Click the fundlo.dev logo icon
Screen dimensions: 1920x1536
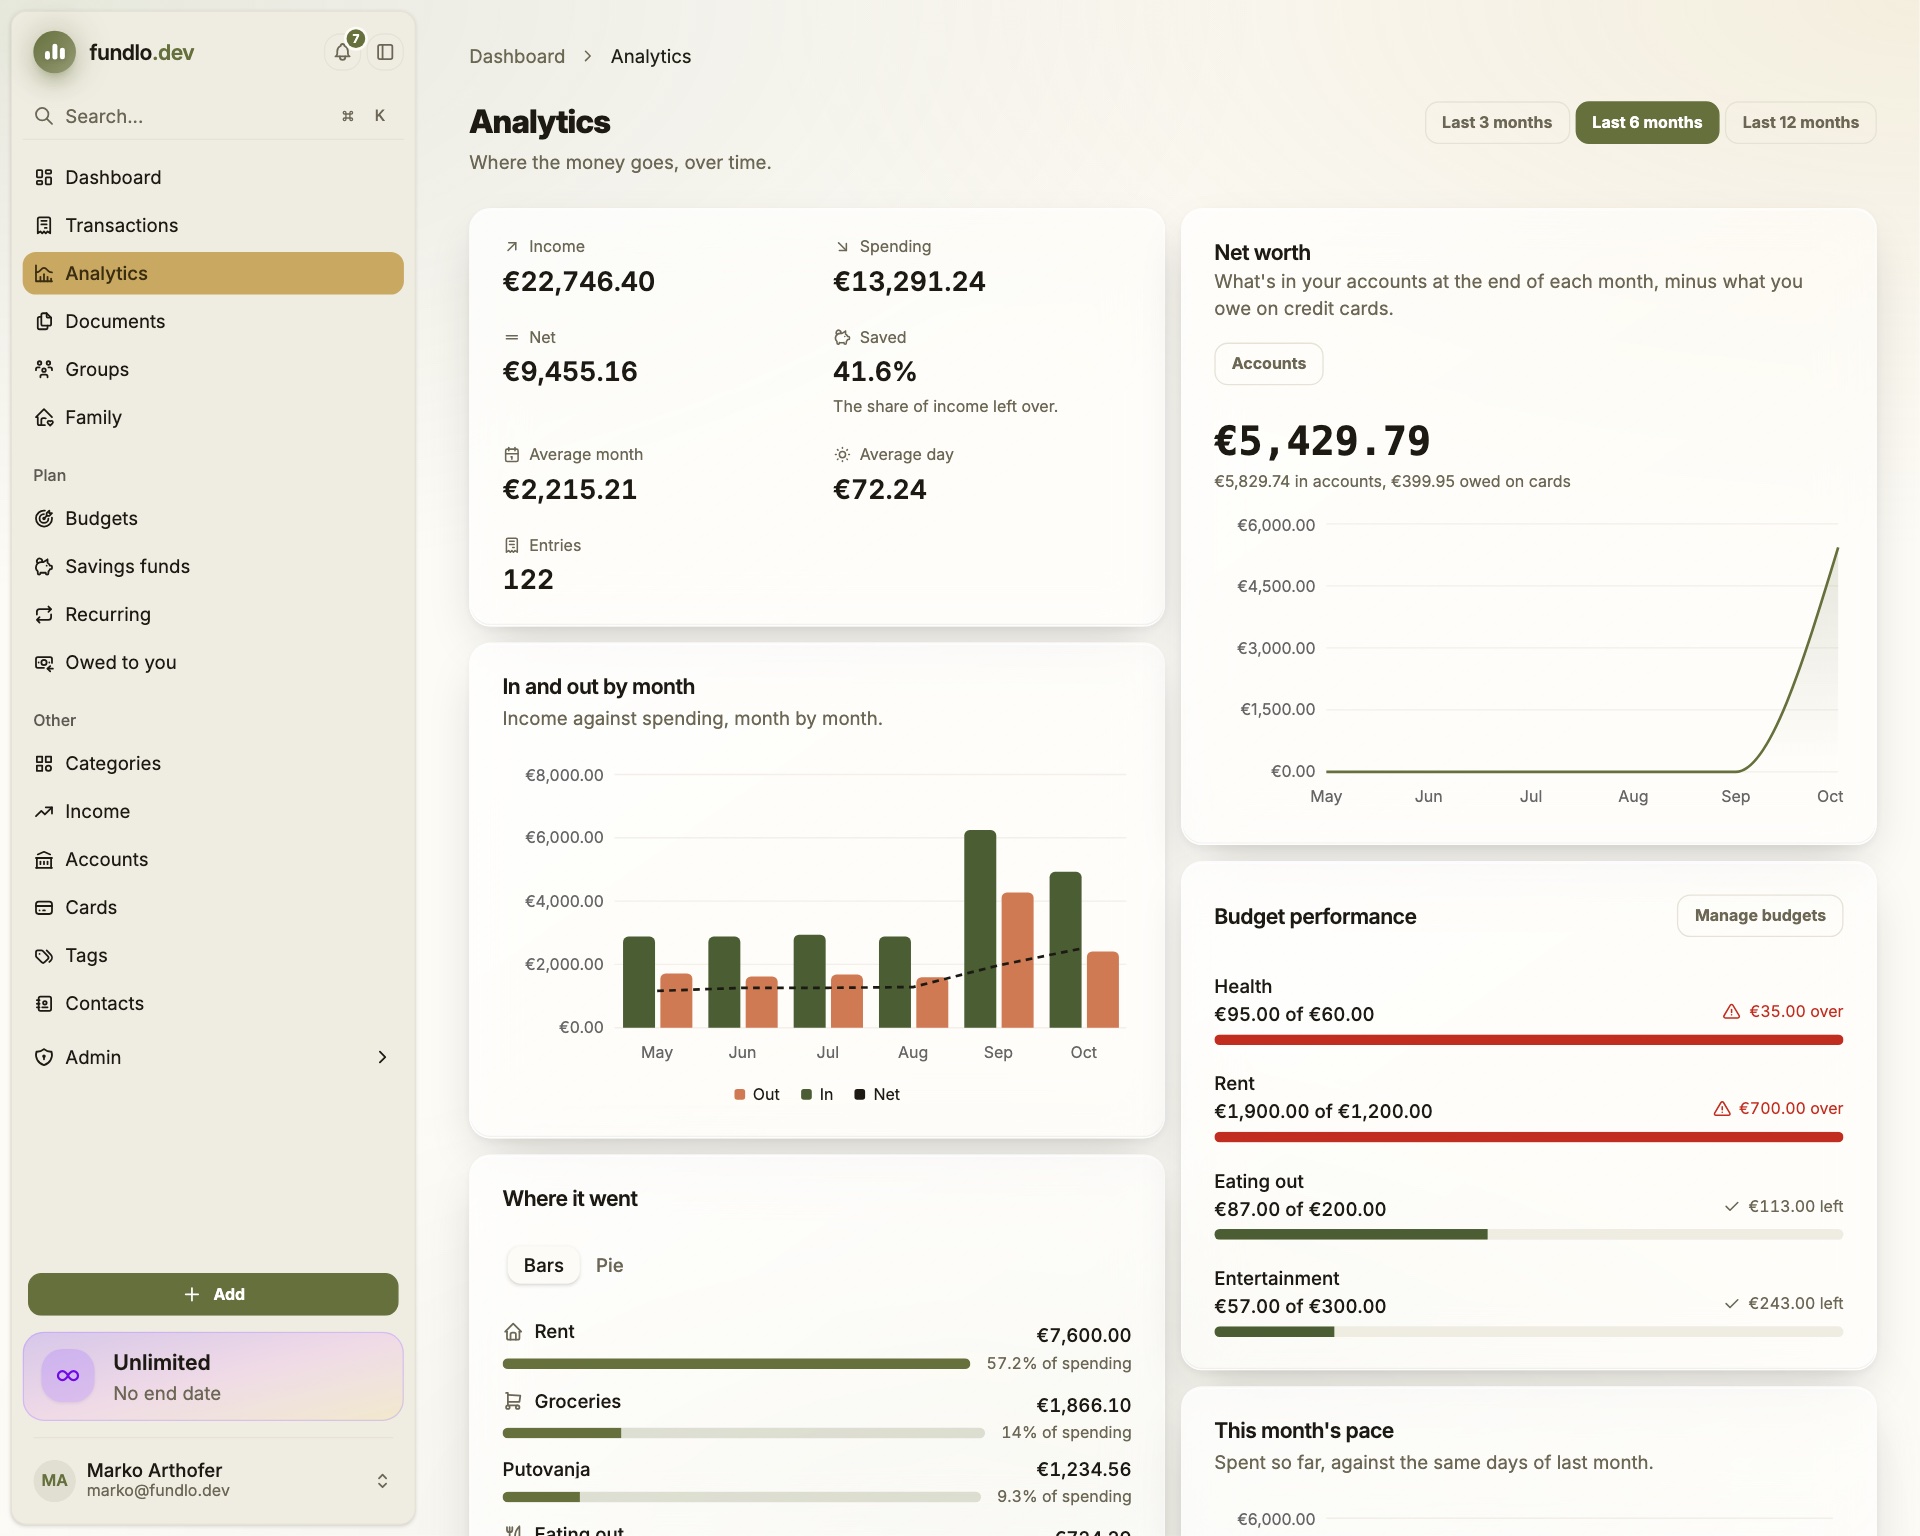[x=55, y=52]
